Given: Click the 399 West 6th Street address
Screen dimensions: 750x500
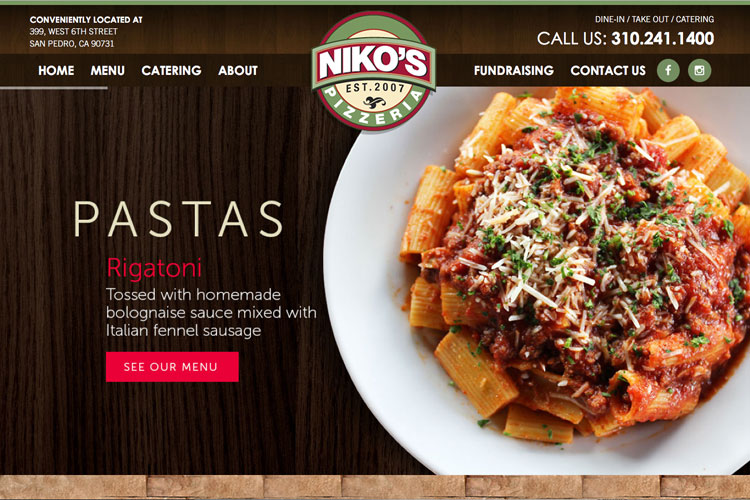Looking at the screenshot, I should 73,32.
